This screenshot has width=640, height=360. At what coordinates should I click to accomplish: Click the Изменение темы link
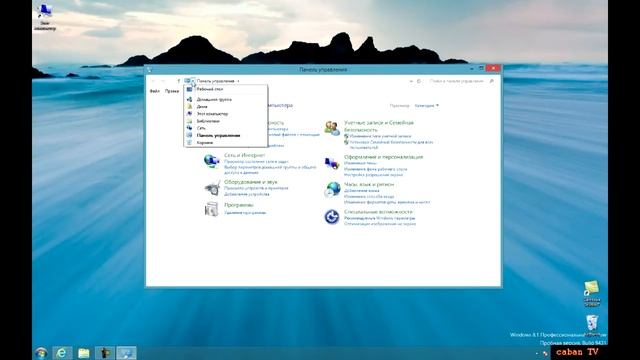[360, 163]
